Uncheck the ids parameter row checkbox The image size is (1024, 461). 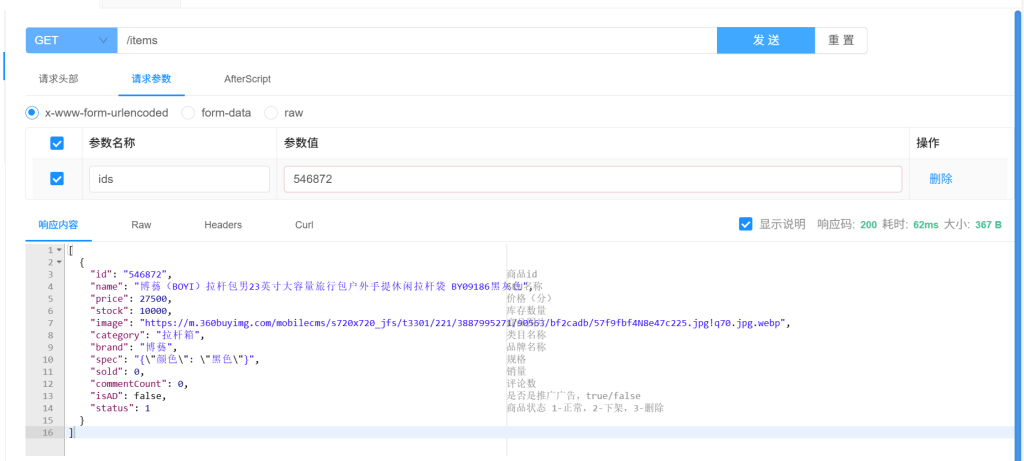coord(57,179)
